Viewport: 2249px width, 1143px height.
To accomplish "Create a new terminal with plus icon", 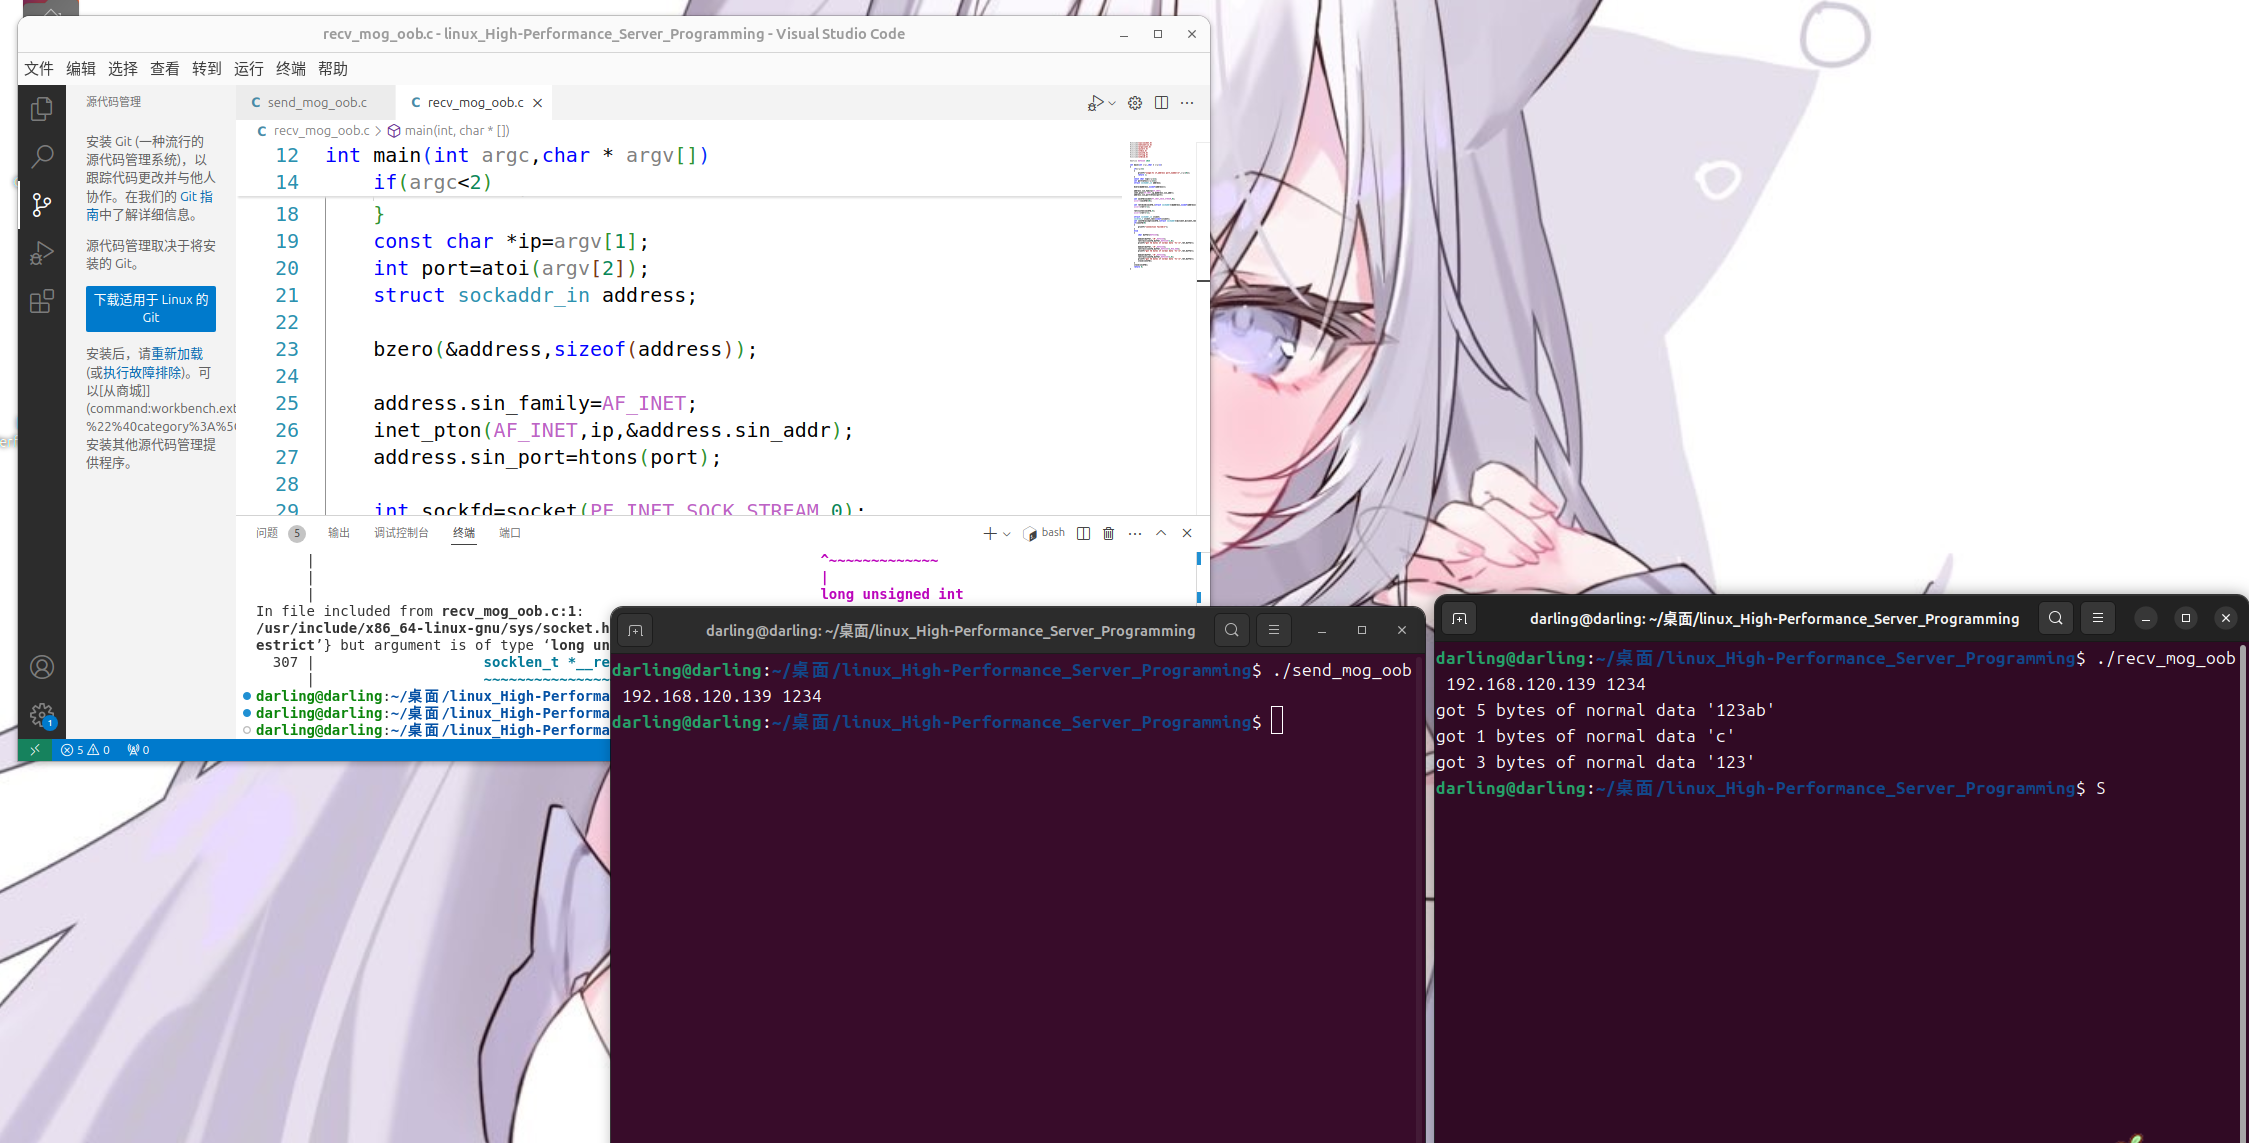I will click(990, 534).
